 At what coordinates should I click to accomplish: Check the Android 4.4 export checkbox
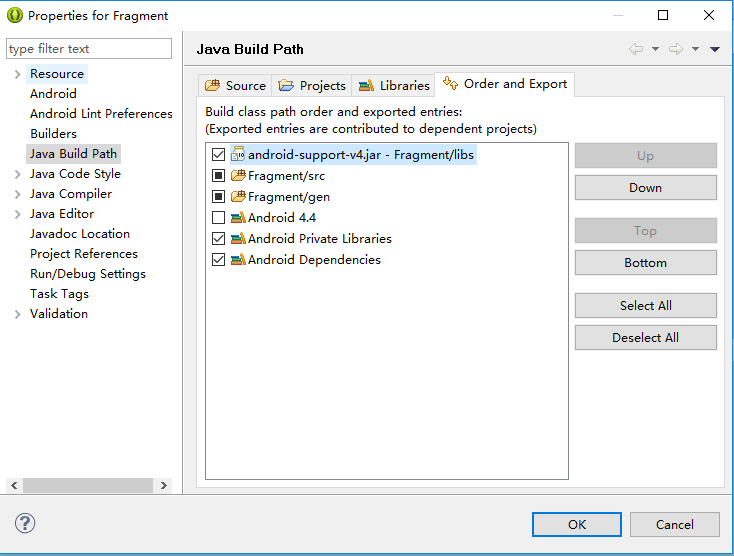click(219, 218)
